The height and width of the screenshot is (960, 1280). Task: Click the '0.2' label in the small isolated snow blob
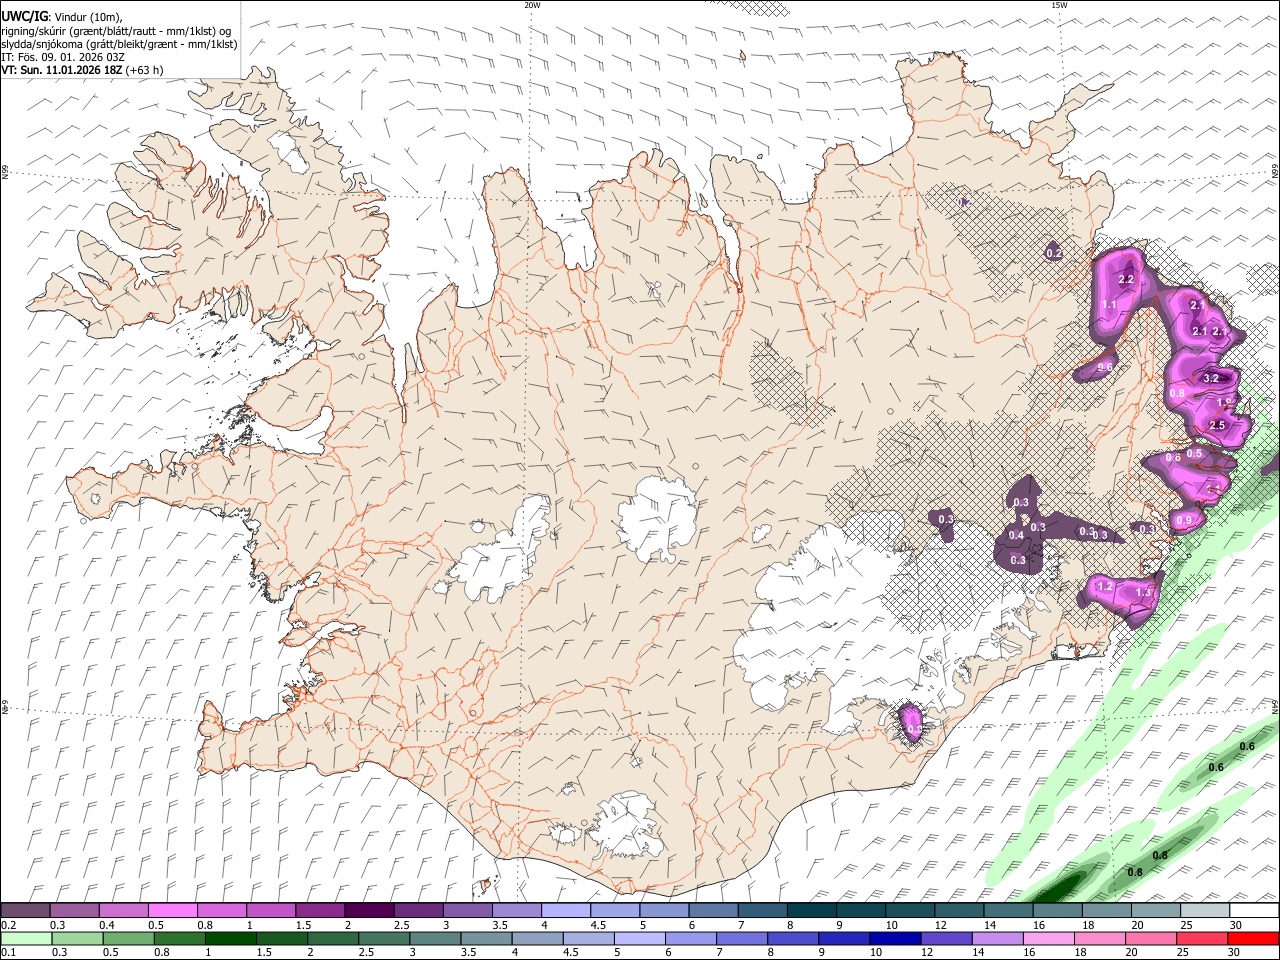pos(1054,253)
